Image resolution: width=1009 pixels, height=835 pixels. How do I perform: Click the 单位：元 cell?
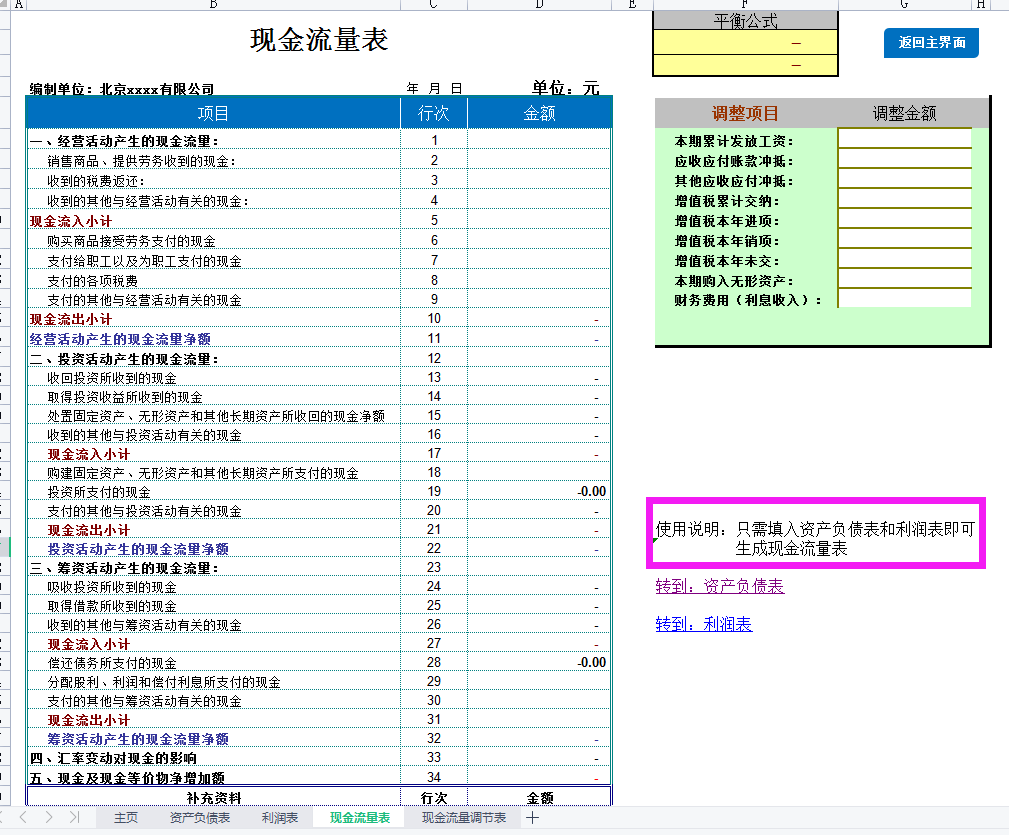(566, 88)
